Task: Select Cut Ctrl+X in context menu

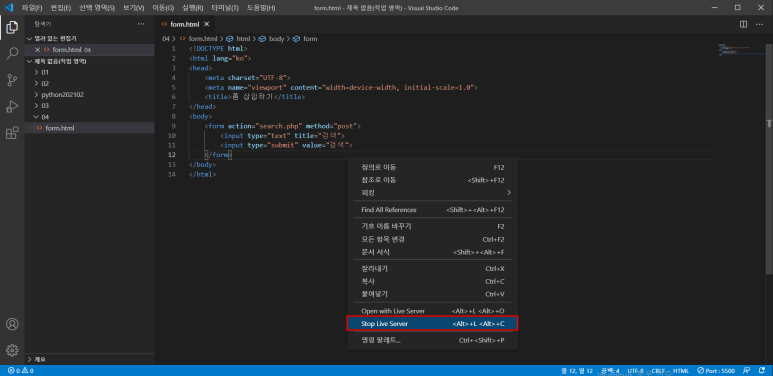Action: (432, 269)
